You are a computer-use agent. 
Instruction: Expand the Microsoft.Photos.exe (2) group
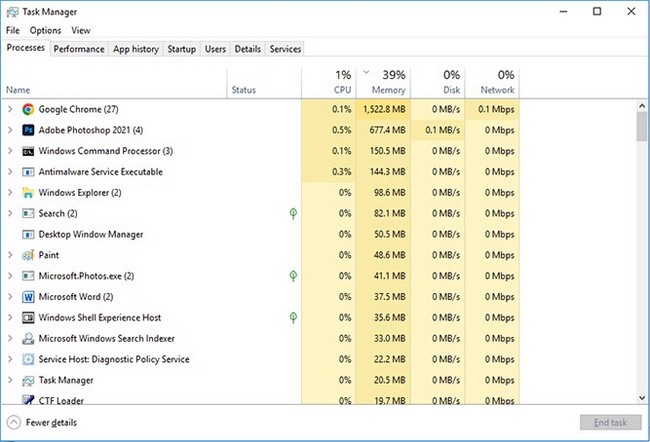tap(10, 276)
